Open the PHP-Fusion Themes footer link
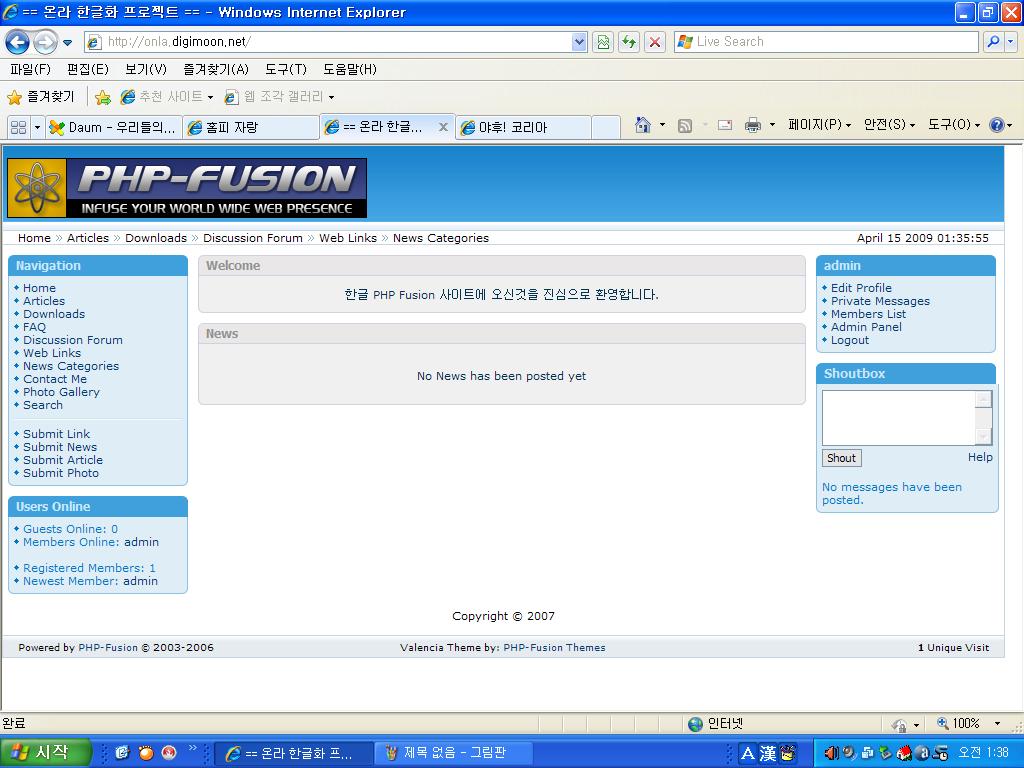 (554, 648)
